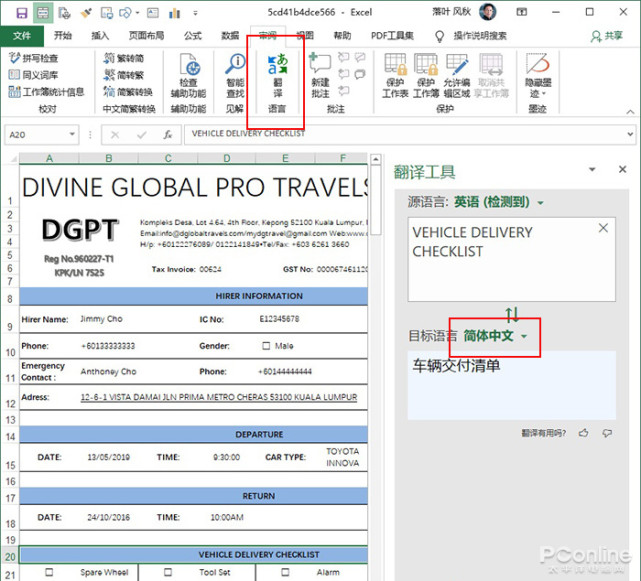
Task: Collapse the ribbon with the chevron
Action: (630, 111)
